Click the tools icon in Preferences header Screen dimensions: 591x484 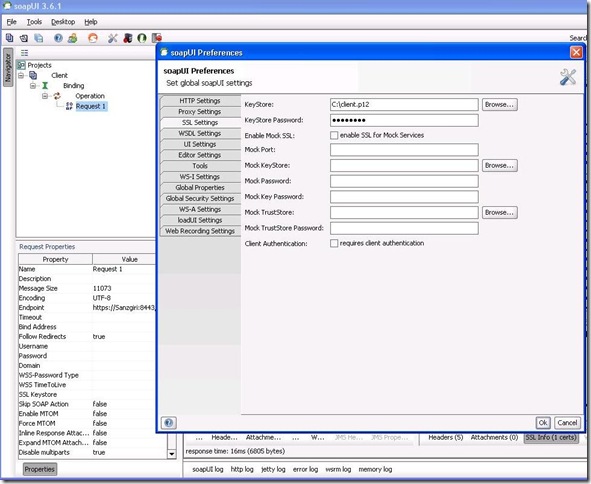[x=568, y=77]
